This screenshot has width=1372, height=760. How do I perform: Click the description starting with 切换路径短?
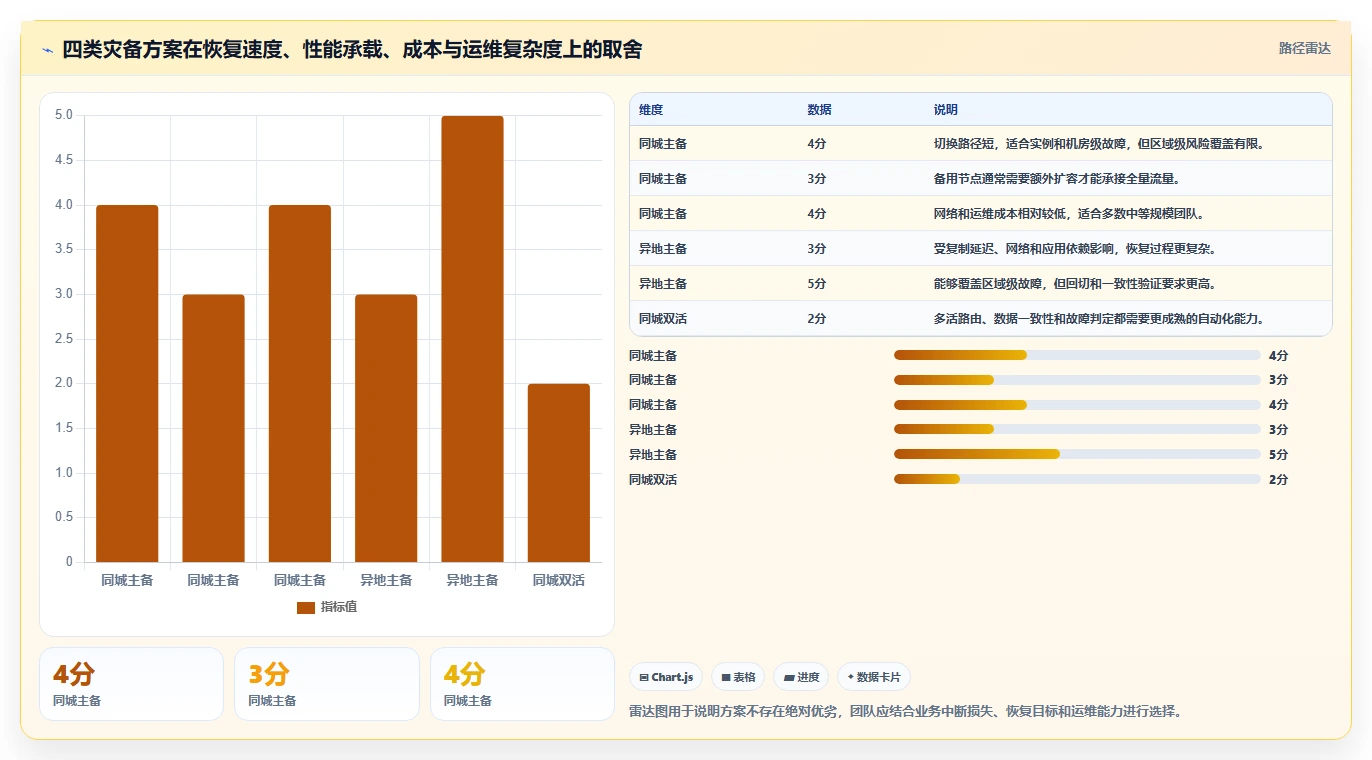click(x=1099, y=144)
